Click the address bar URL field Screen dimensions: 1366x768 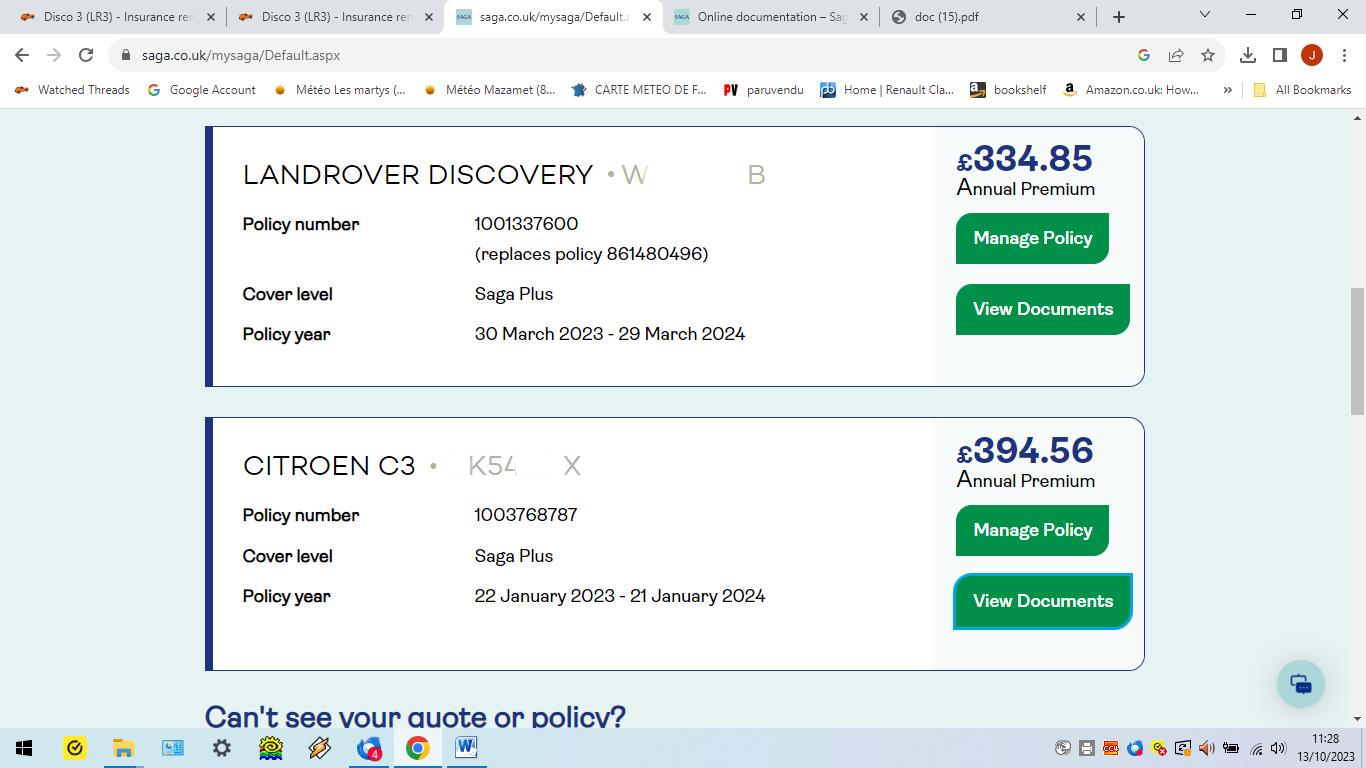click(620, 55)
